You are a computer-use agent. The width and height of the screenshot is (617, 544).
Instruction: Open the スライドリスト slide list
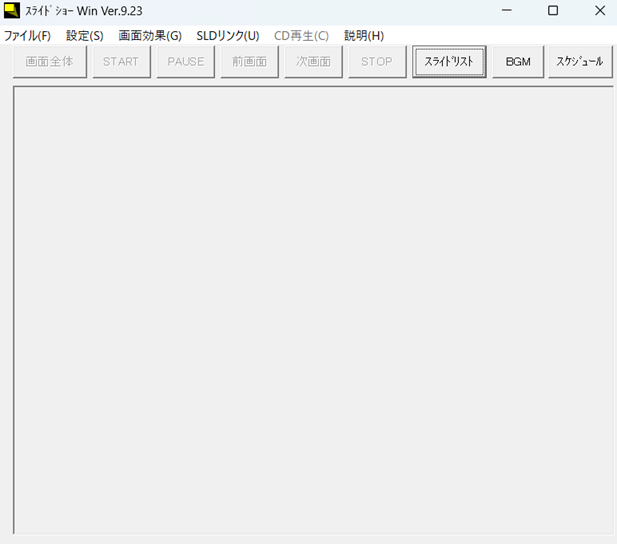click(449, 61)
